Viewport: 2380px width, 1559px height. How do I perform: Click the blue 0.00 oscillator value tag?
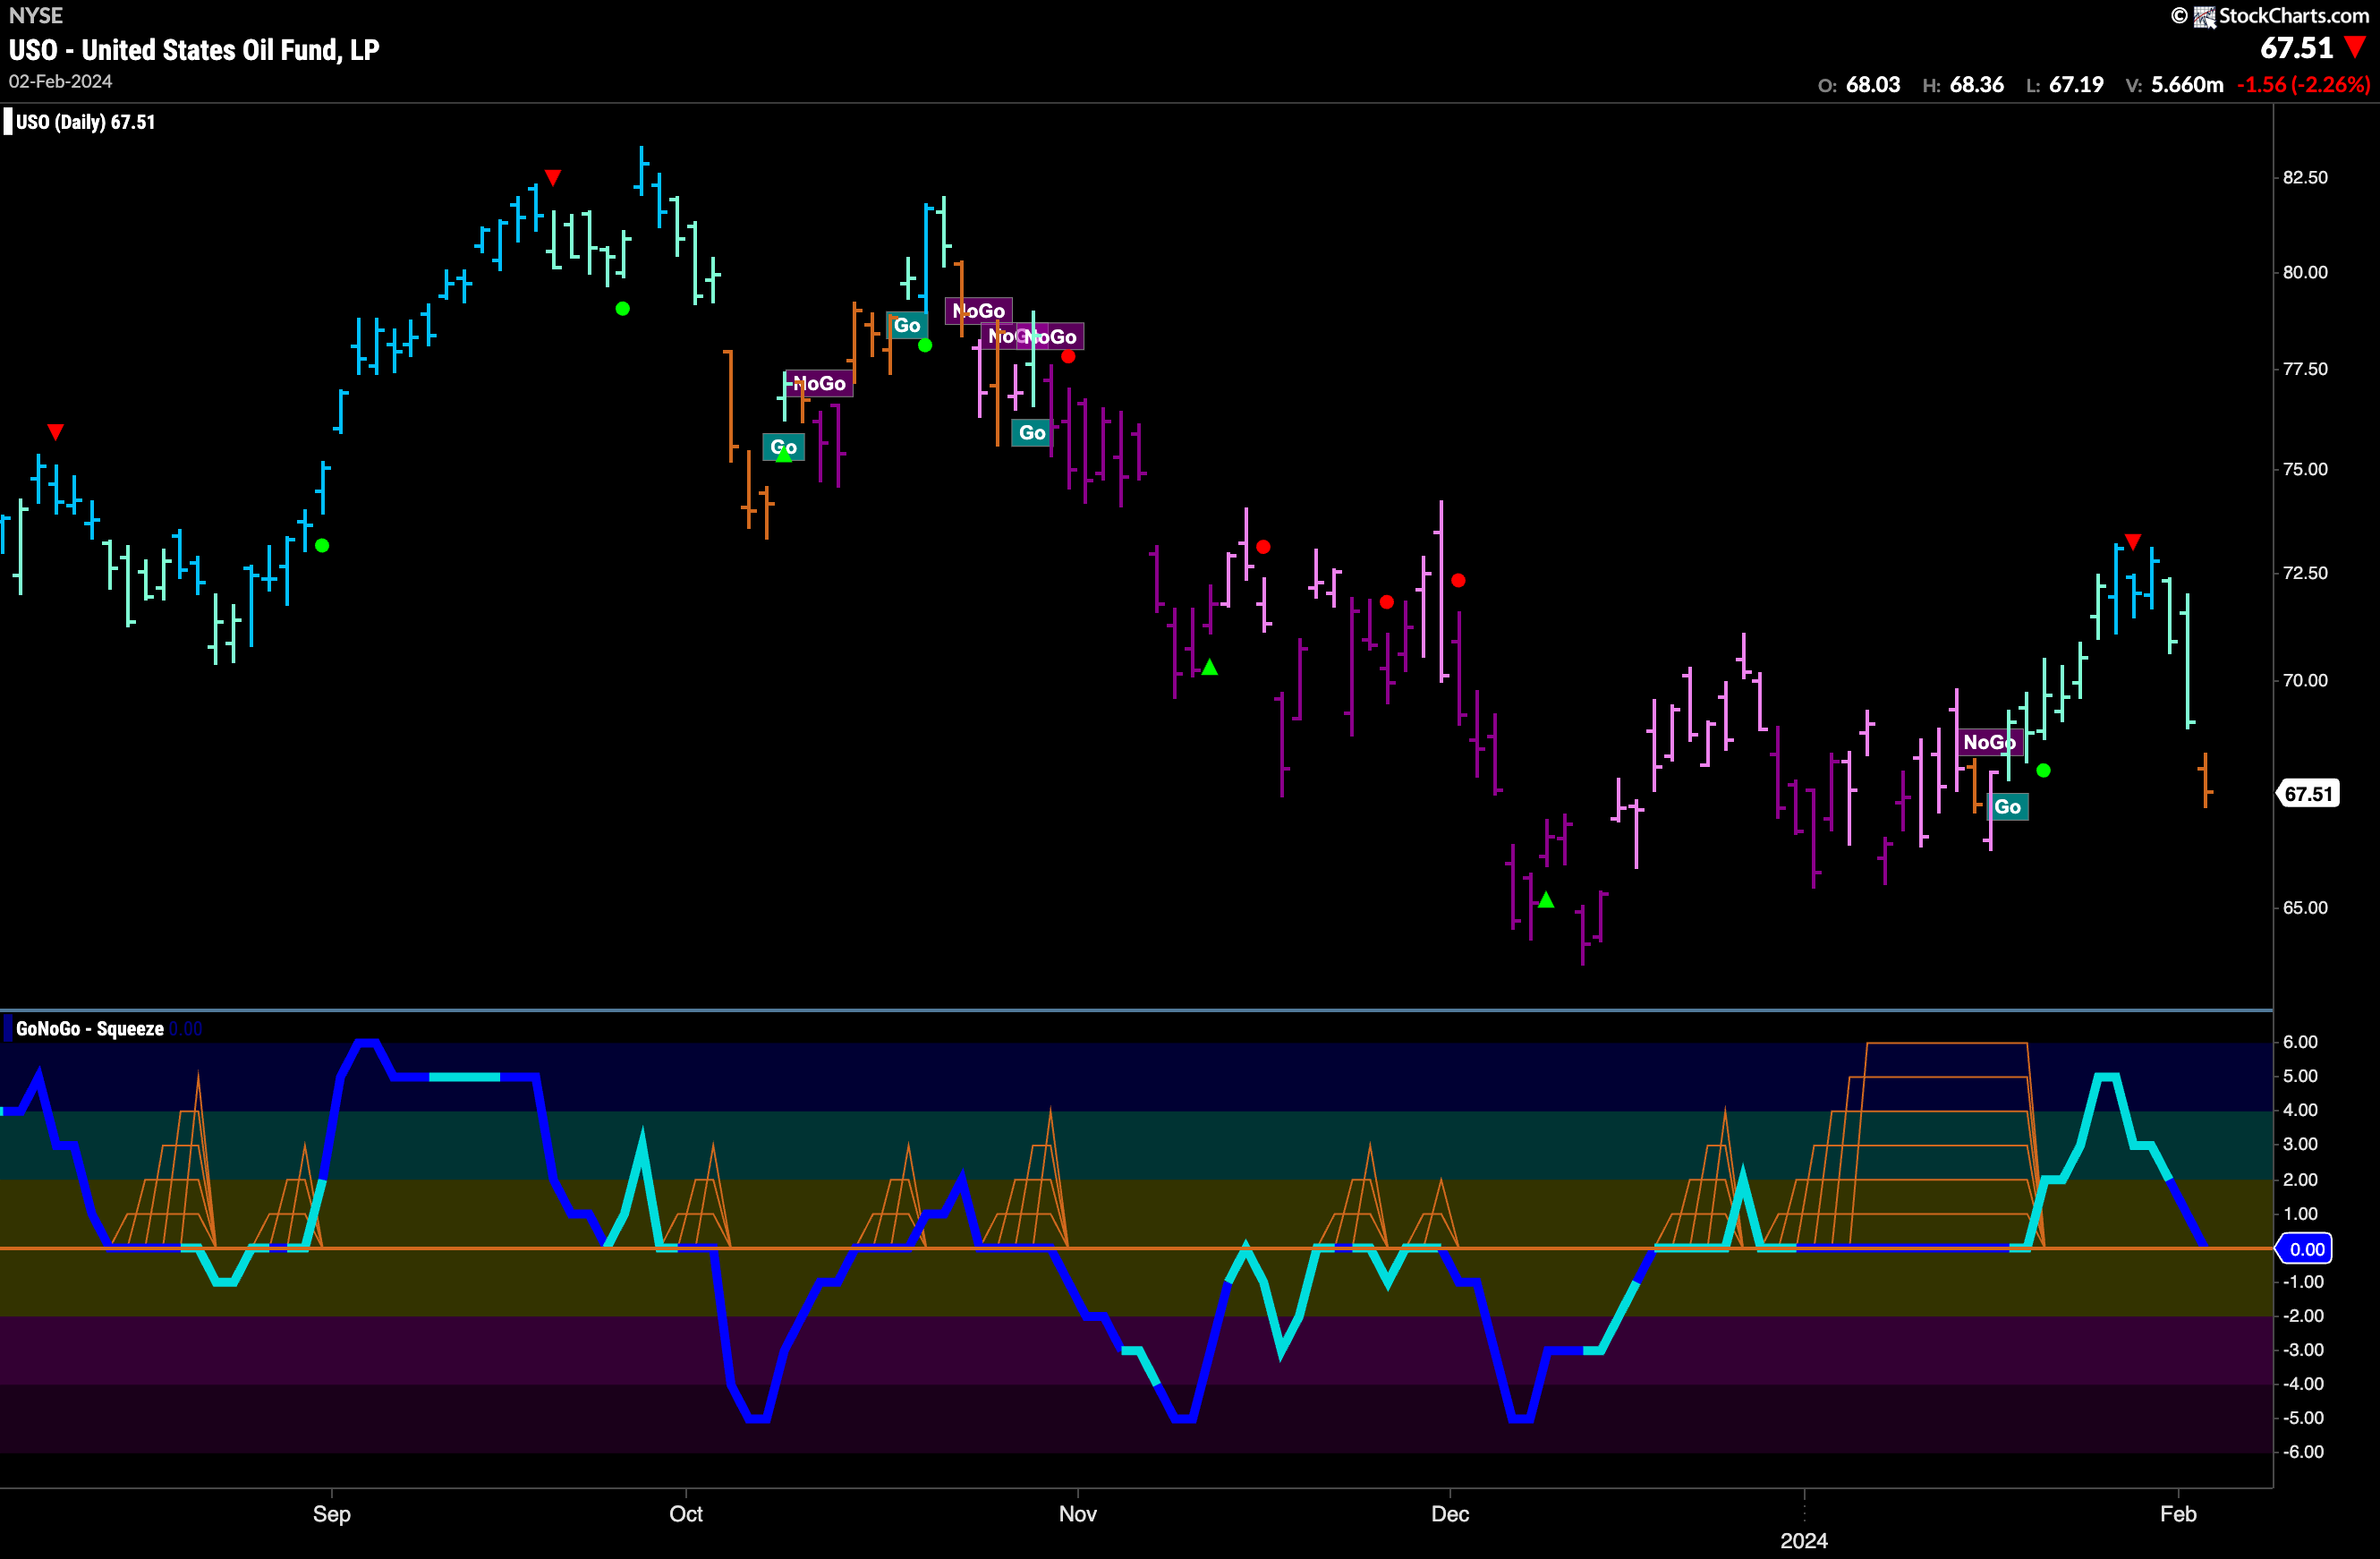[2305, 1249]
